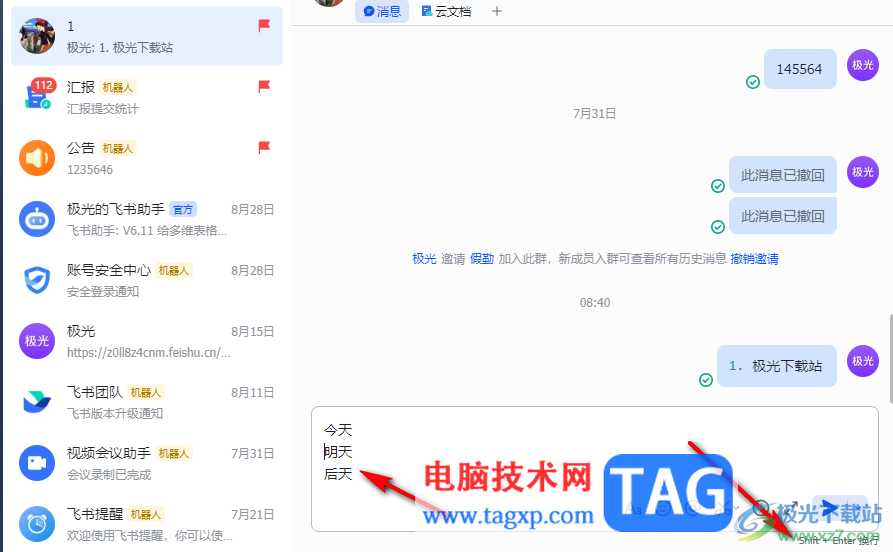Viewport: 893px width, 552px height.
Task: Switch to the 云文档 tab
Action: 446,11
